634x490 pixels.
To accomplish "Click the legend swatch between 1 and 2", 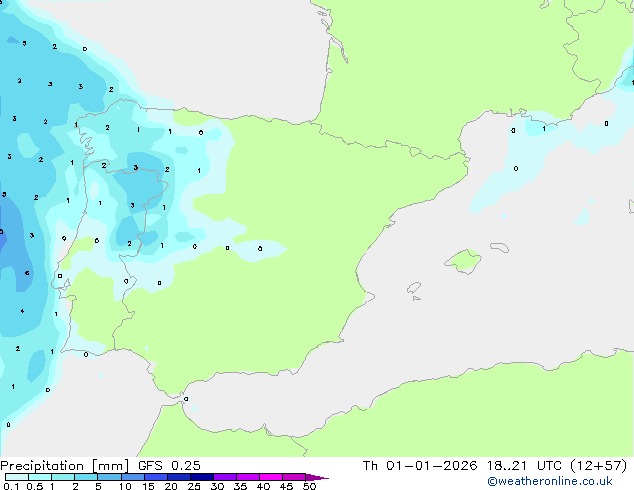I will point(63,477).
